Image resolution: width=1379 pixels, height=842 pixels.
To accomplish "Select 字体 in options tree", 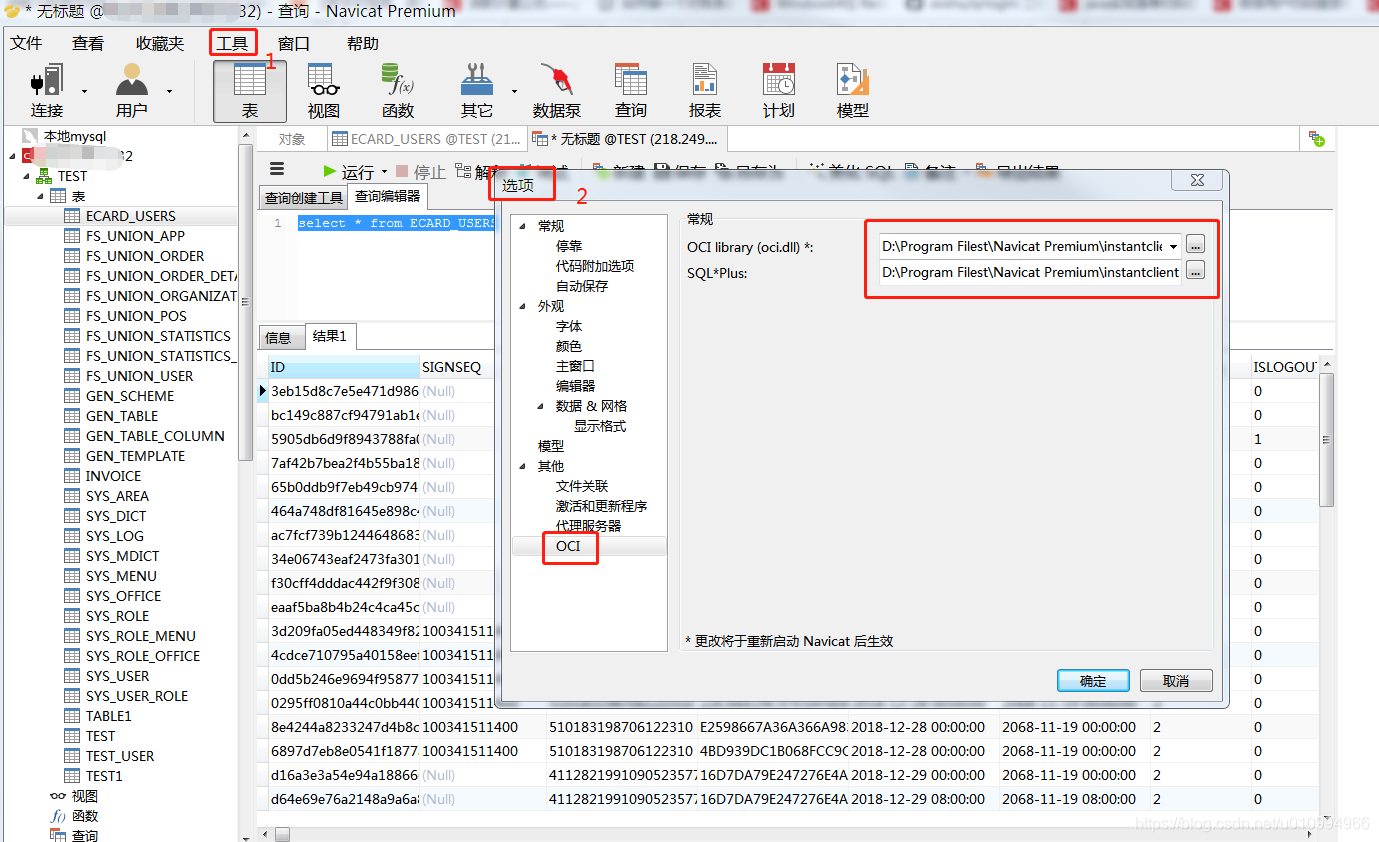I will (569, 326).
